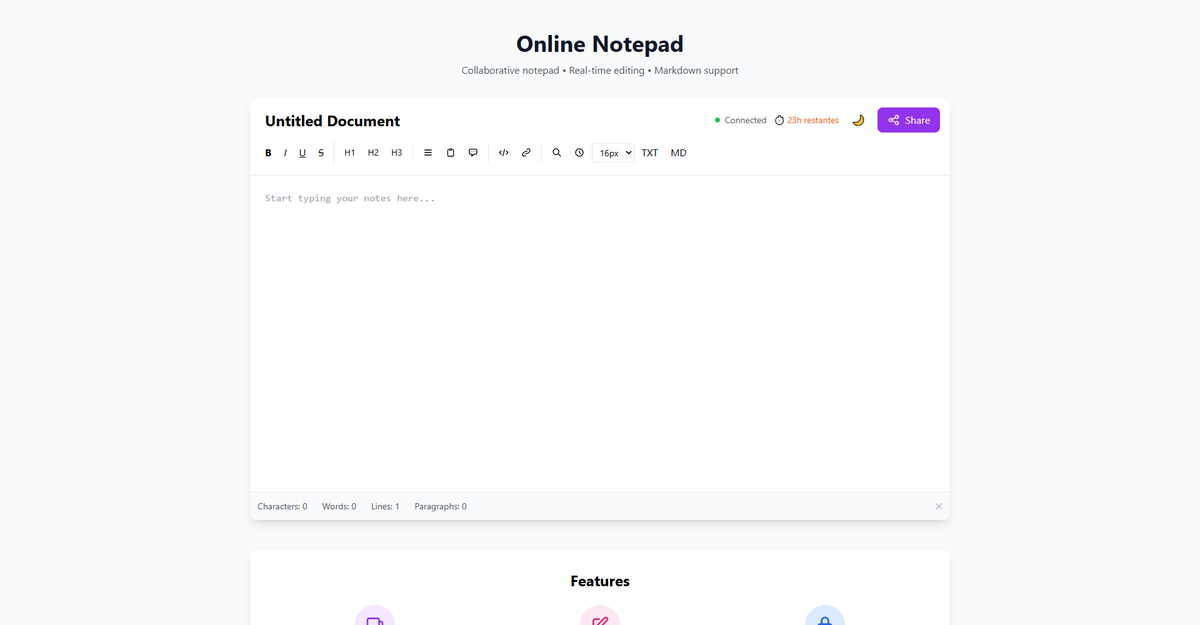The width and height of the screenshot is (1200, 625).
Task: Click the speech bubble comment icon
Action: click(x=473, y=153)
